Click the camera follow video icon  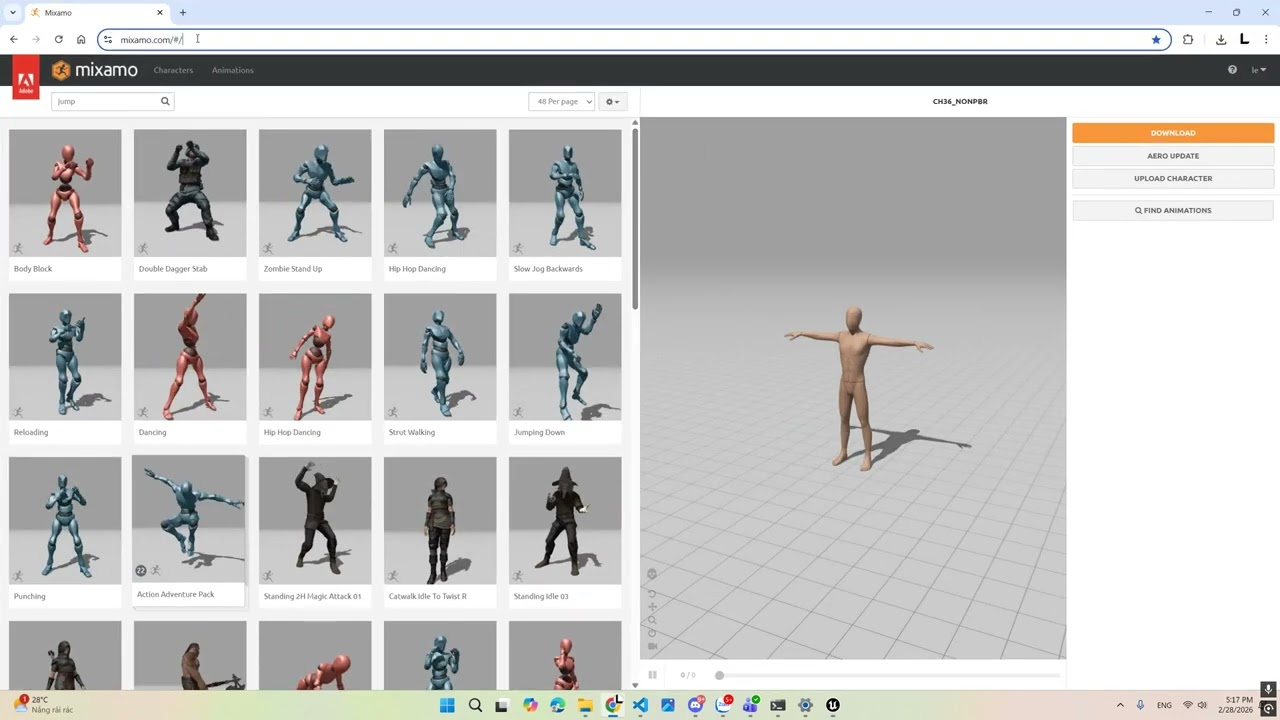[652, 646]
